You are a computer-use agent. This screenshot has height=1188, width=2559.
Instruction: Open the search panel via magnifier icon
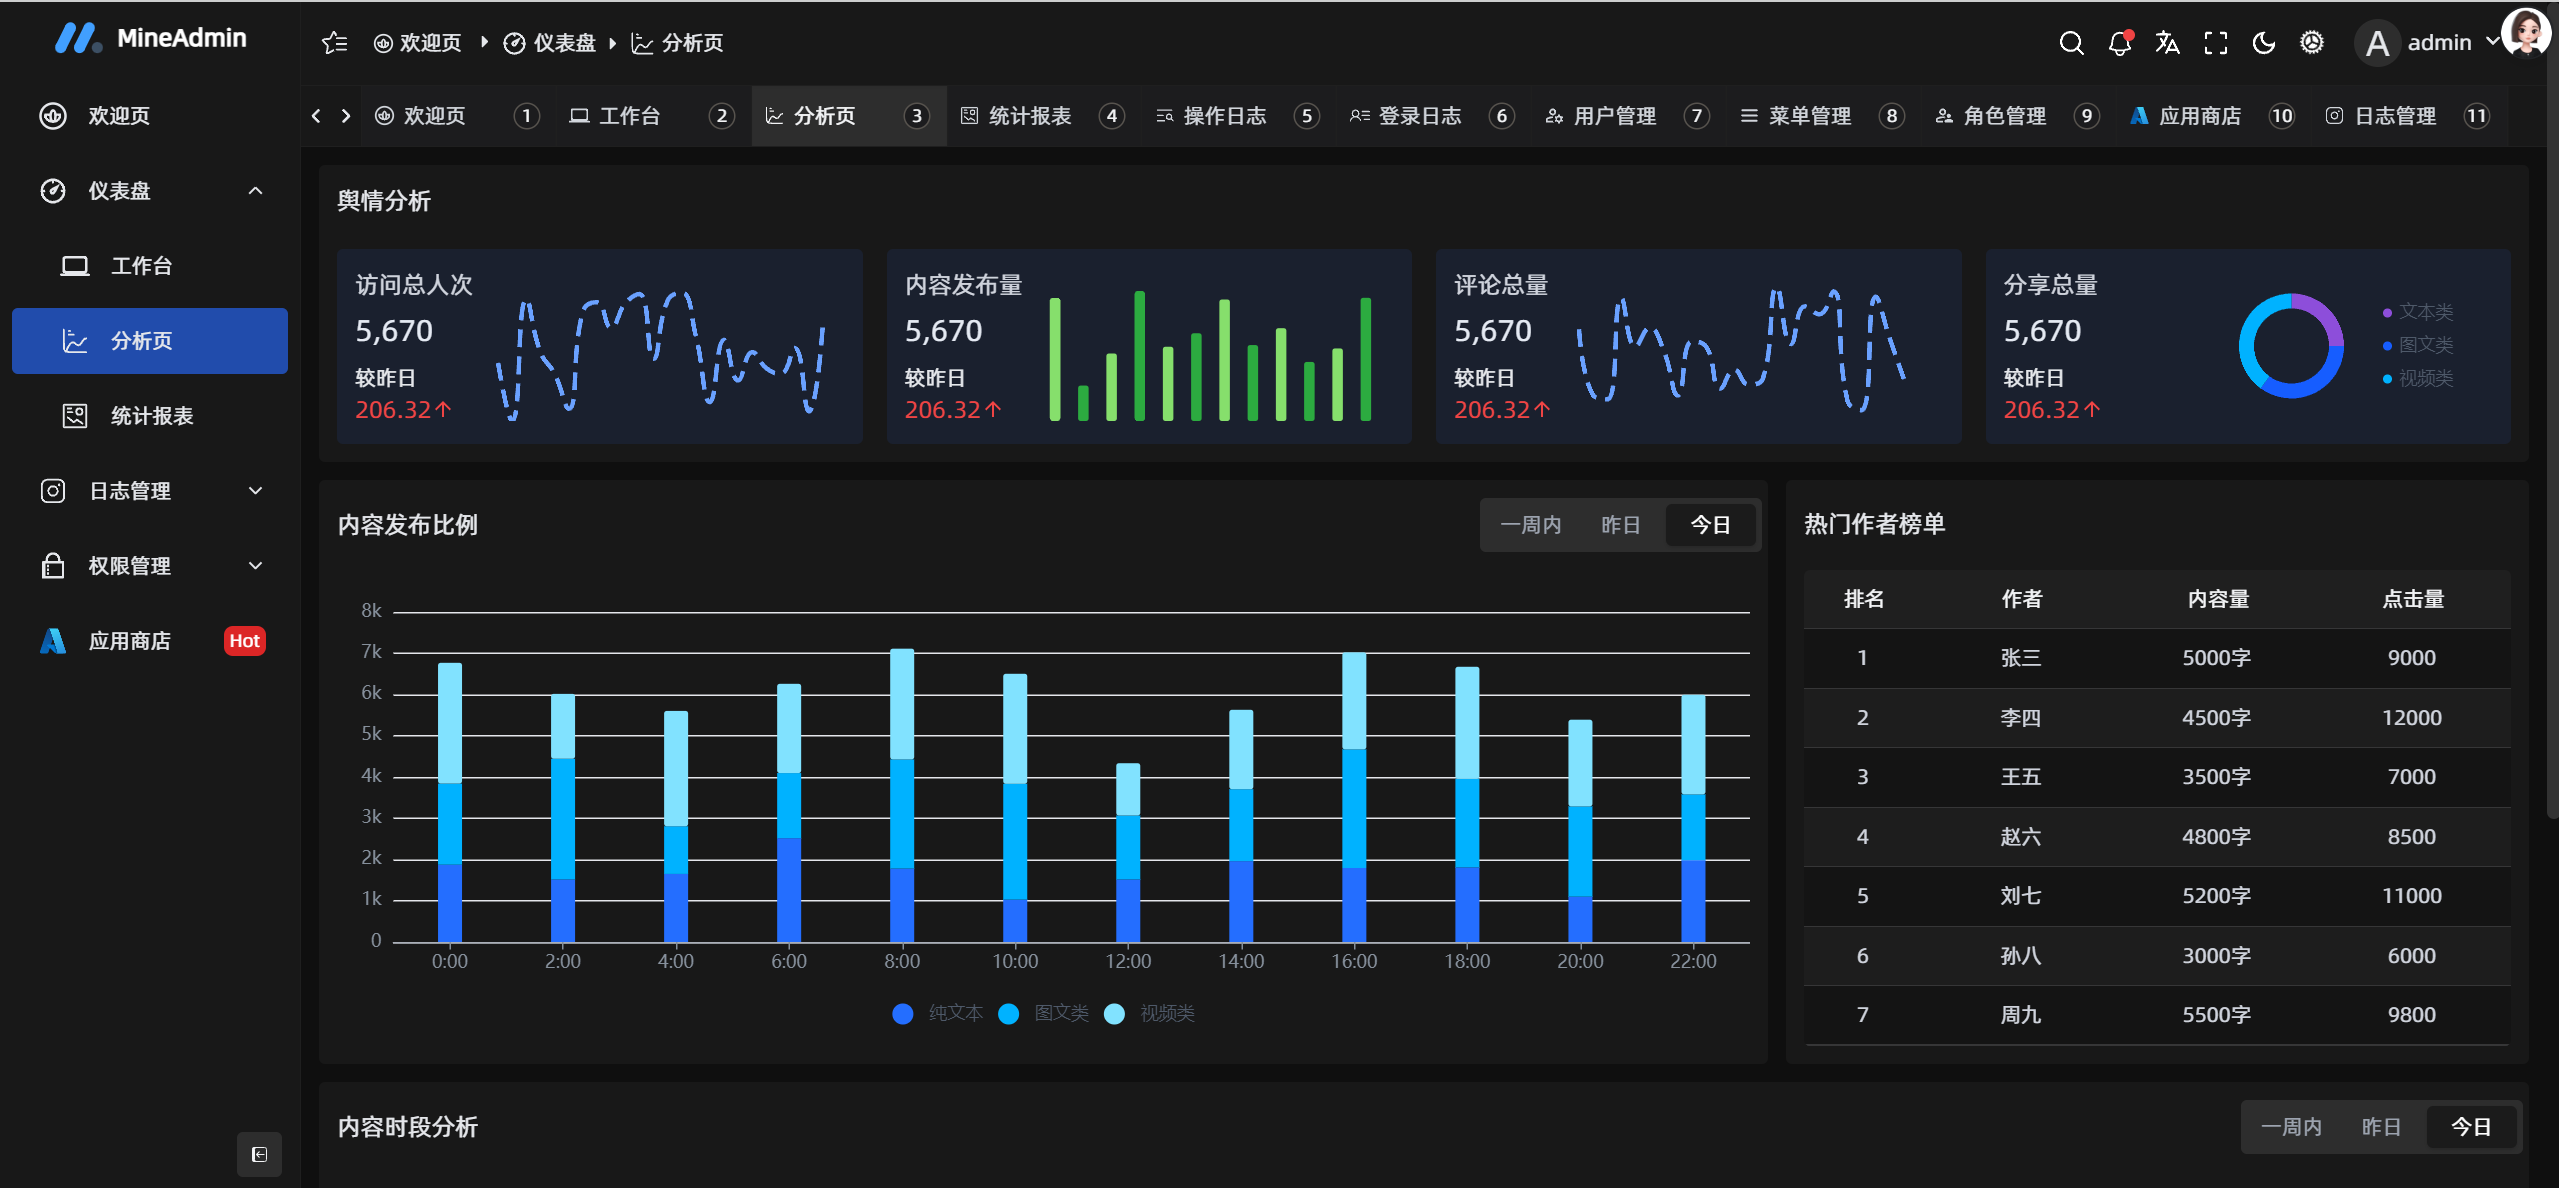(x=2071, y=42)
